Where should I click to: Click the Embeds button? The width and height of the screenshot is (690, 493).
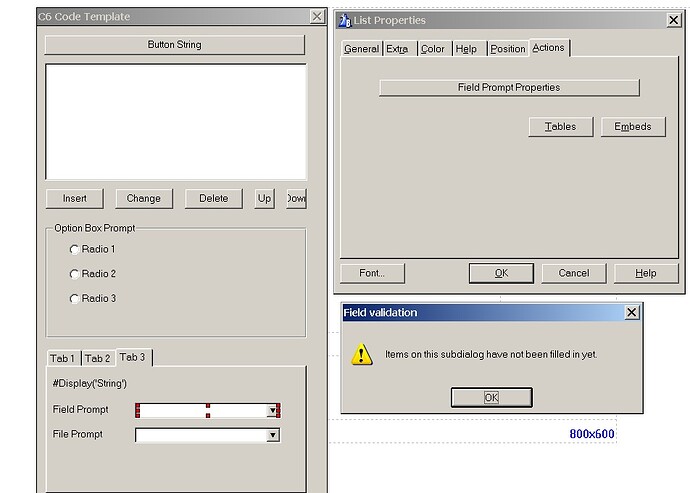[x=633, y=127]
